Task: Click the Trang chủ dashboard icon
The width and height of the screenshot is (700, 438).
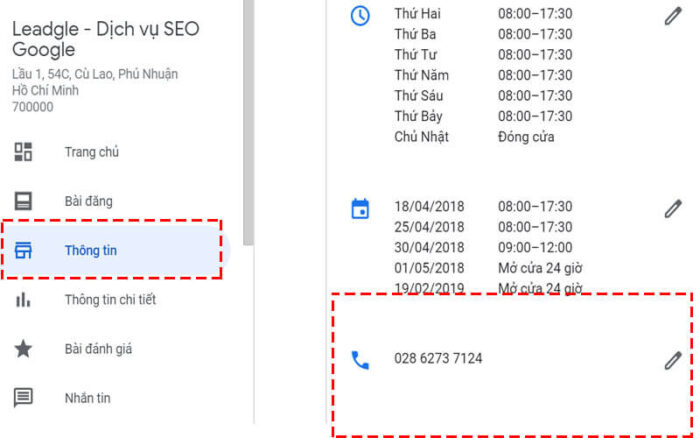Action: 23,152
